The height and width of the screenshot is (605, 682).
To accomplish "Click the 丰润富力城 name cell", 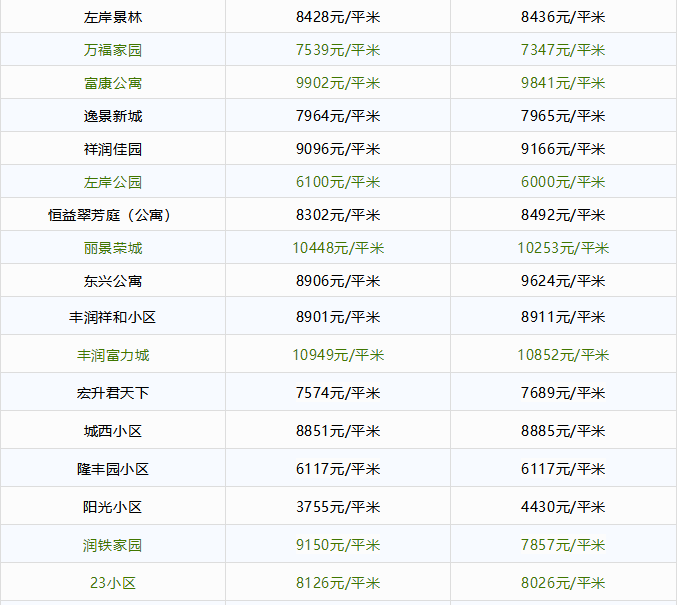I will click(113, 355).
